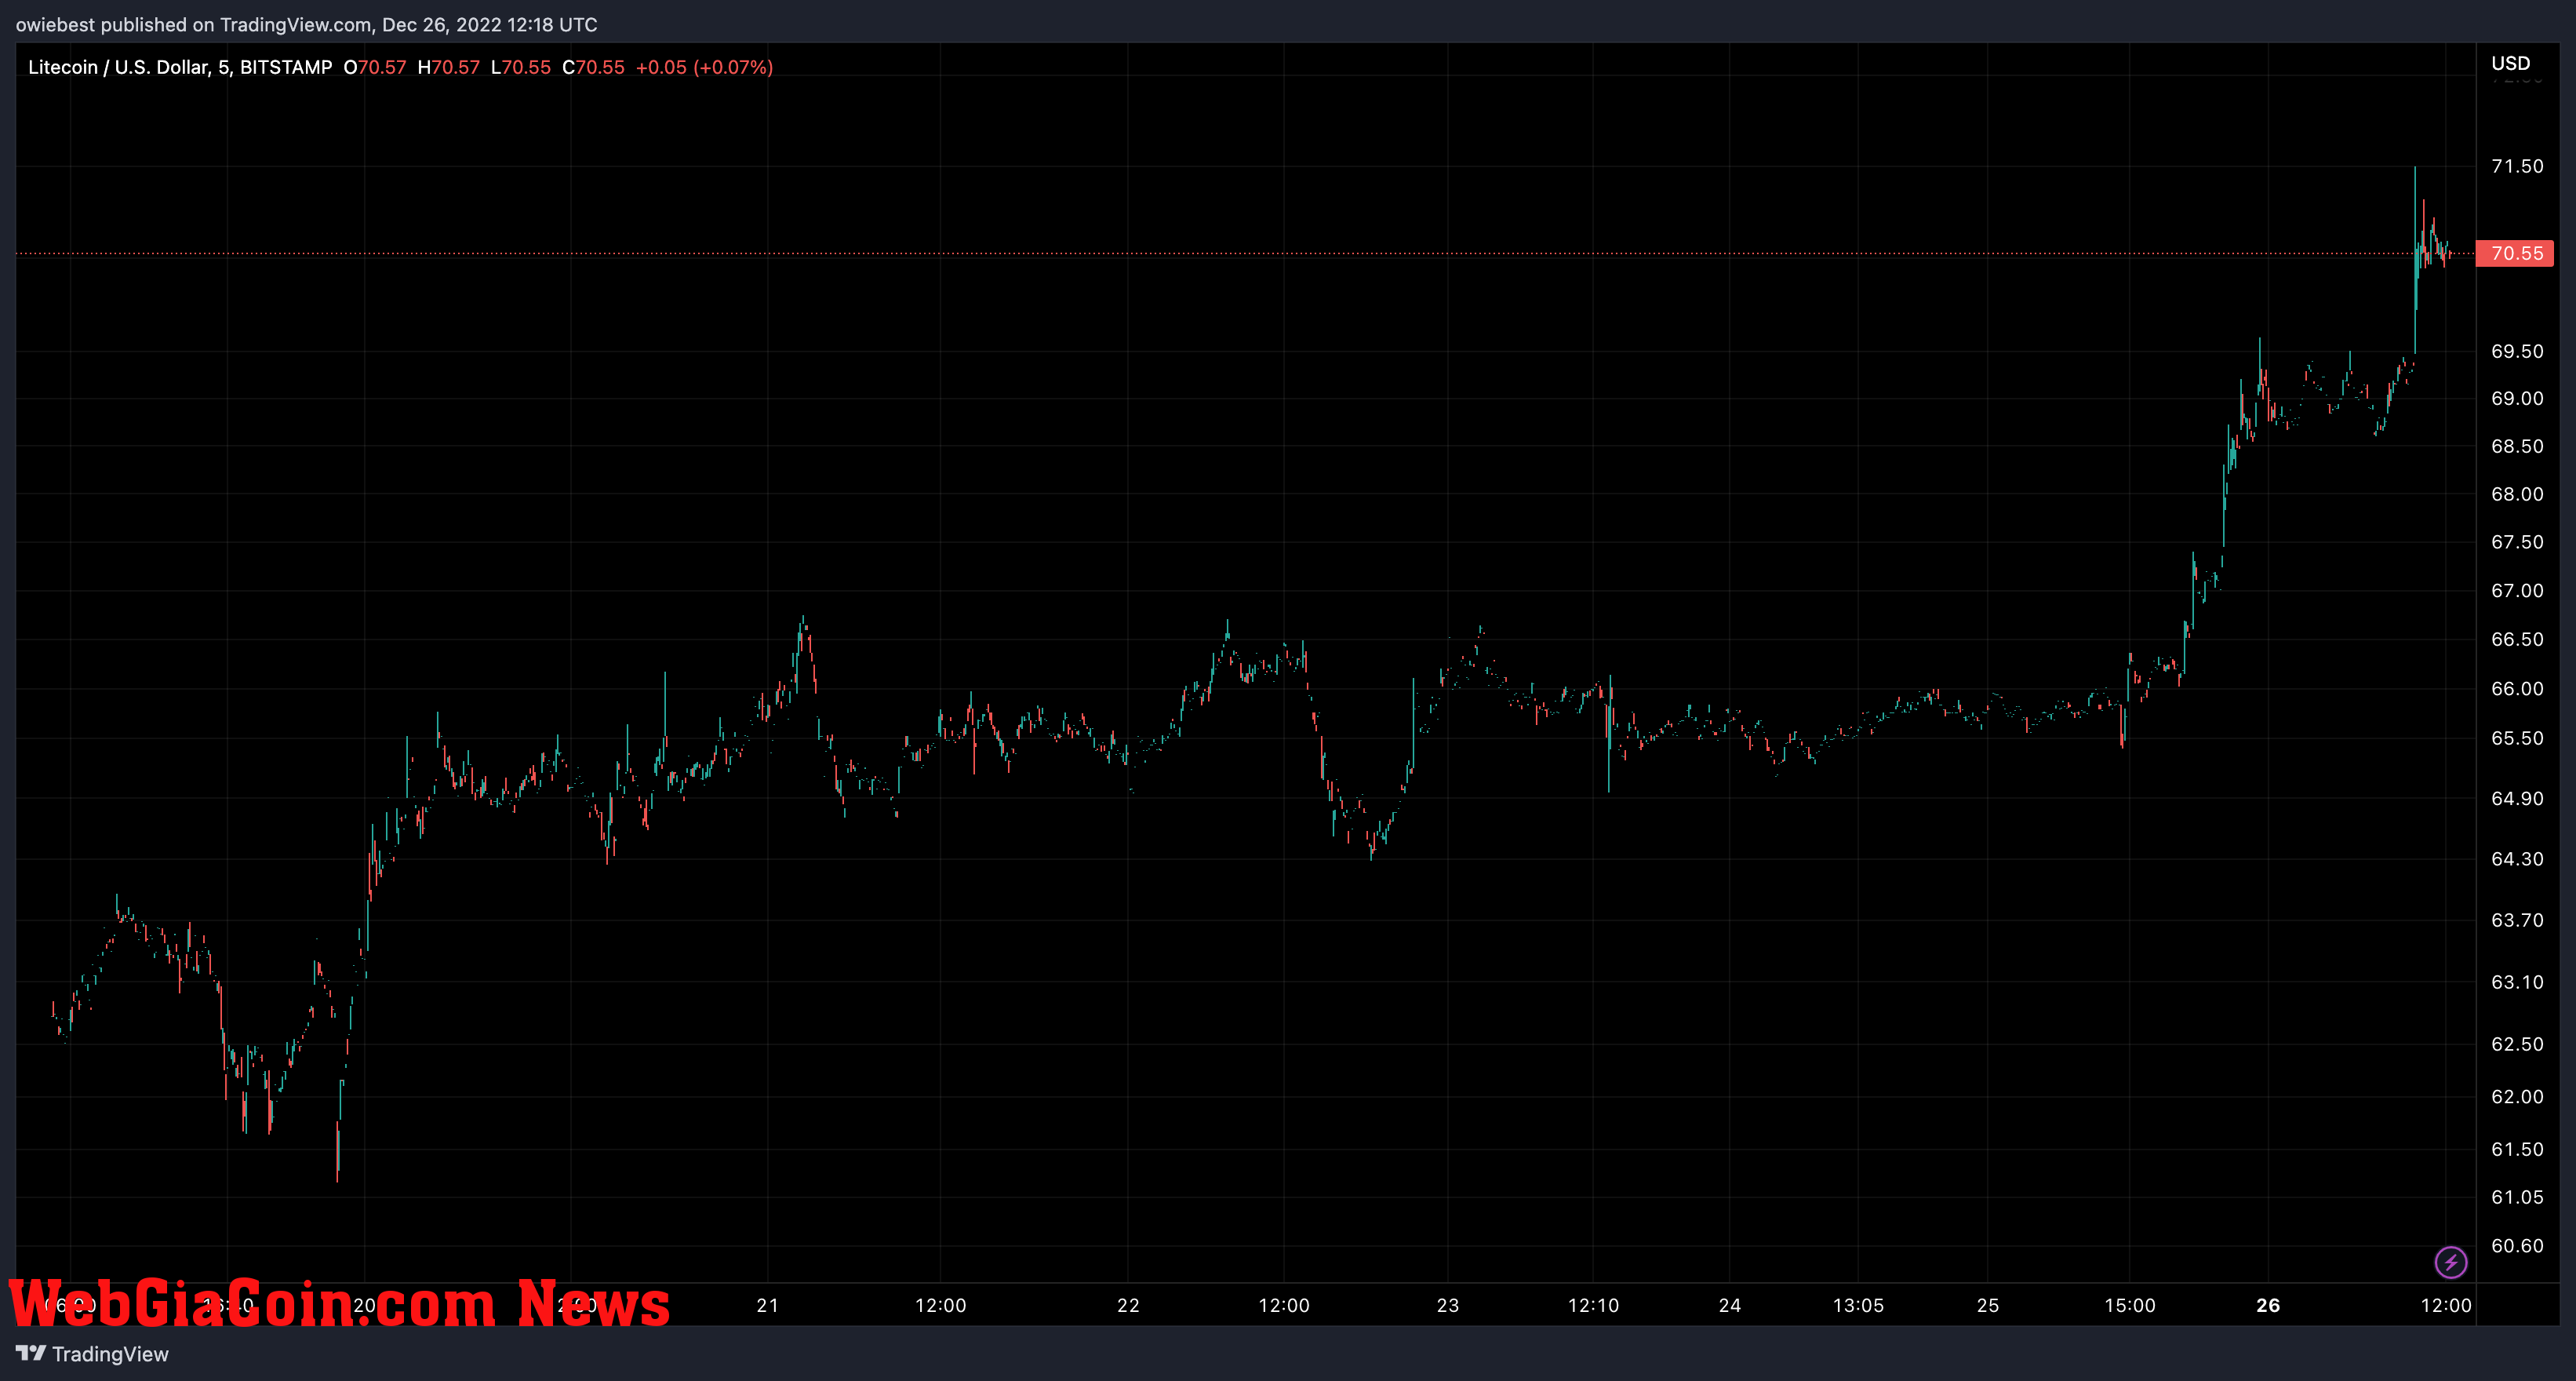Viewport: 2576px width, 1381px height.
Task: Click the high value H70.57
Action: 449,67
